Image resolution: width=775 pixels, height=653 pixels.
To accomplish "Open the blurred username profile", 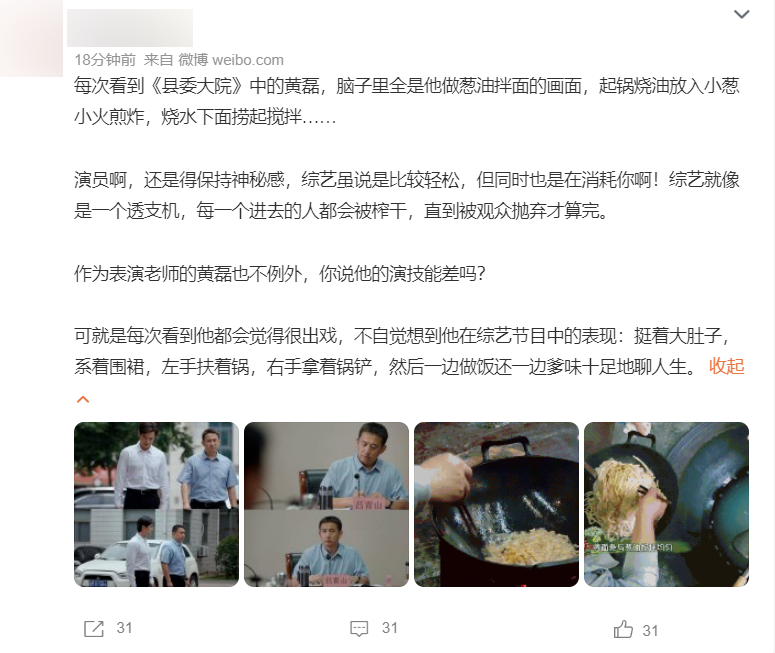I will (x=130, y=28).
